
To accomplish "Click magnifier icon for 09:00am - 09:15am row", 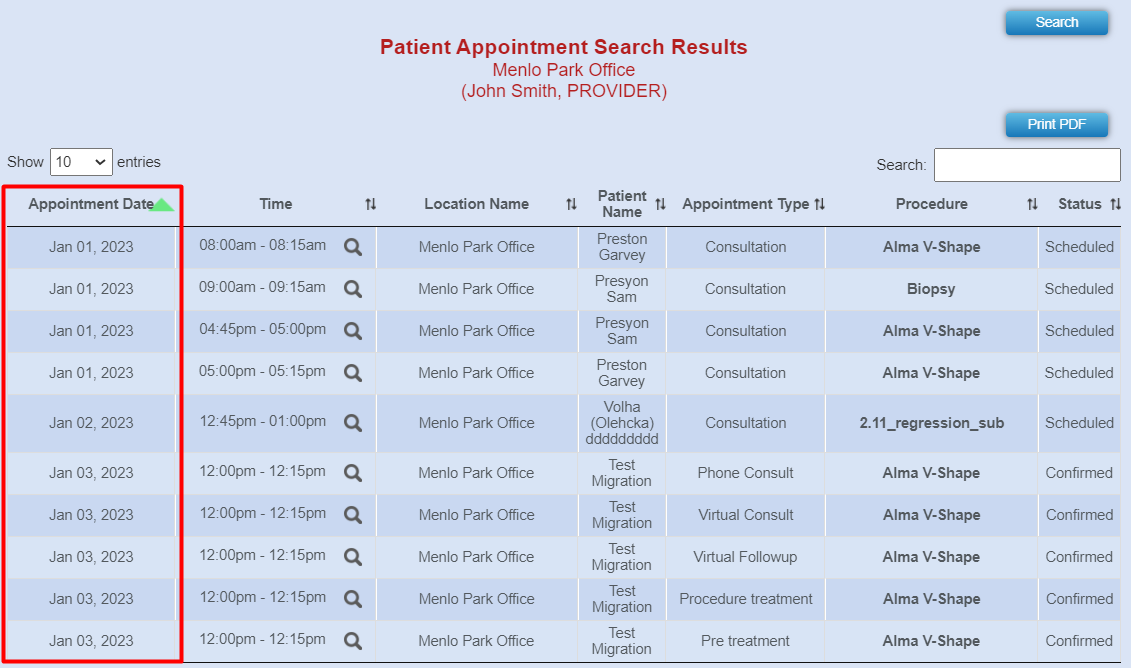I will click(x=353, y=289).
